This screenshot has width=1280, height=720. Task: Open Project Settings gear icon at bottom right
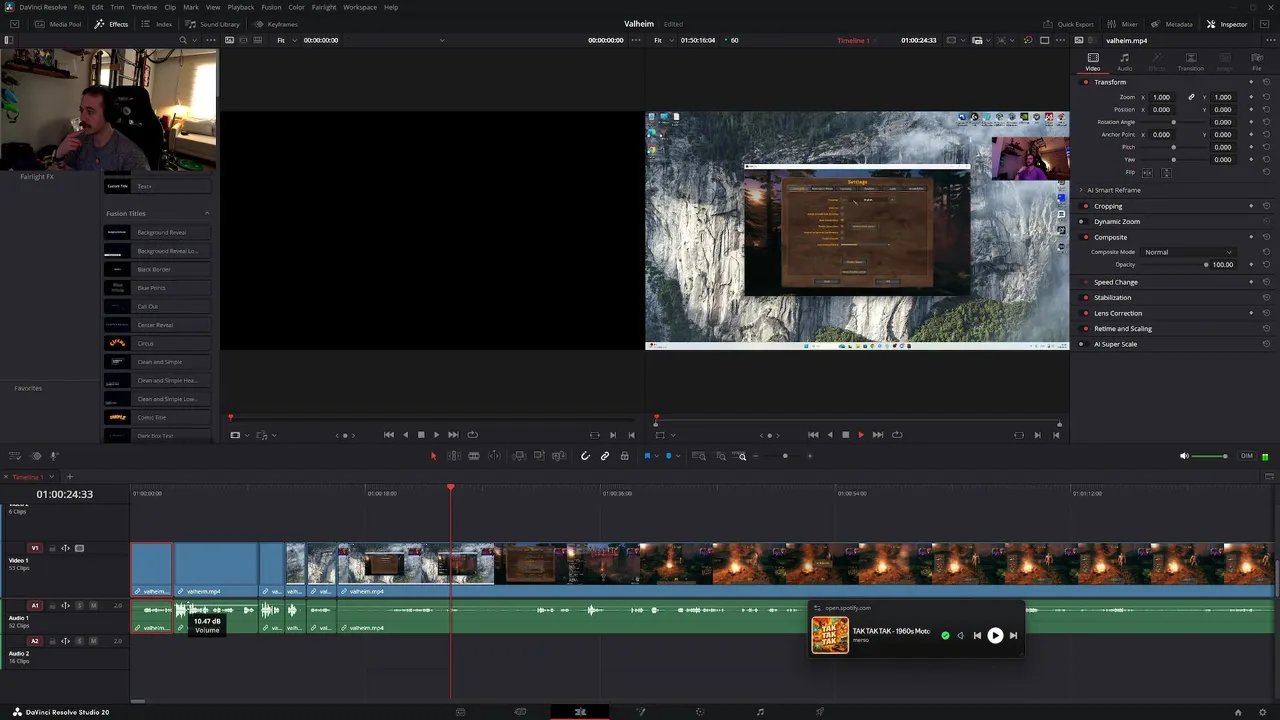pos(1264,712)
